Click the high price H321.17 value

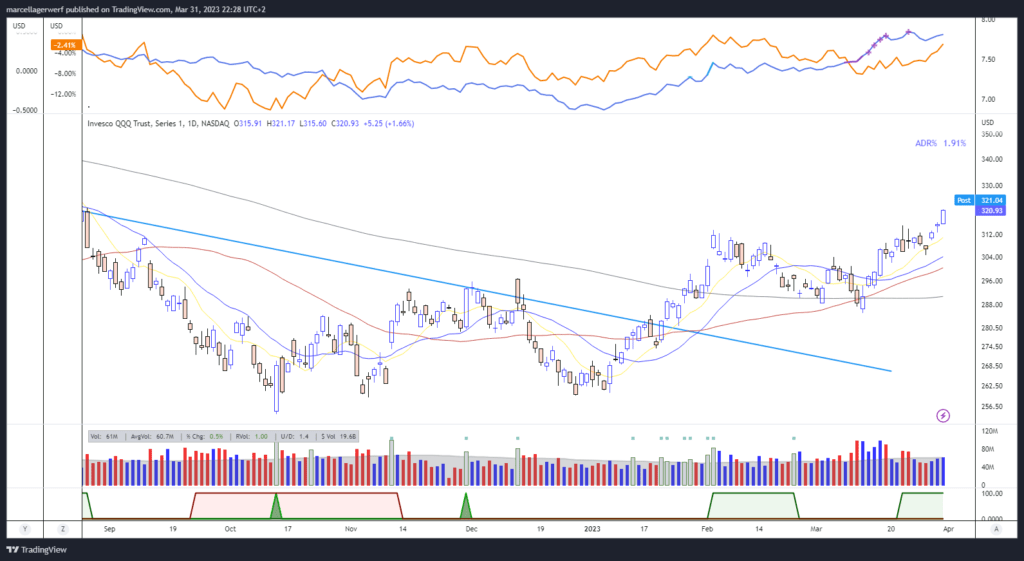tap(281, 123)
